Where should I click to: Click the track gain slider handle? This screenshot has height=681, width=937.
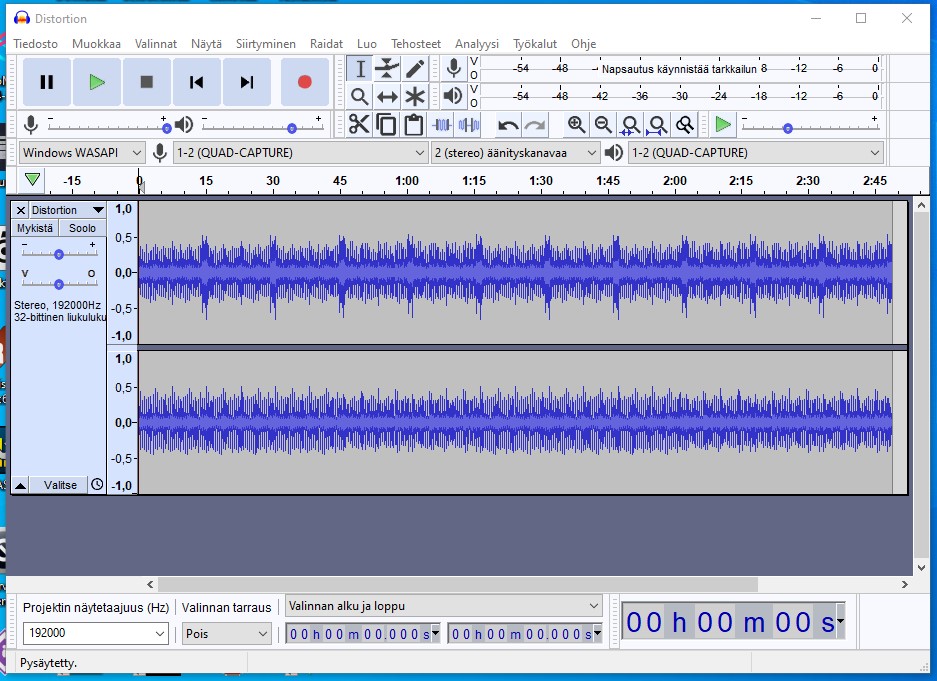coord(59,254)
